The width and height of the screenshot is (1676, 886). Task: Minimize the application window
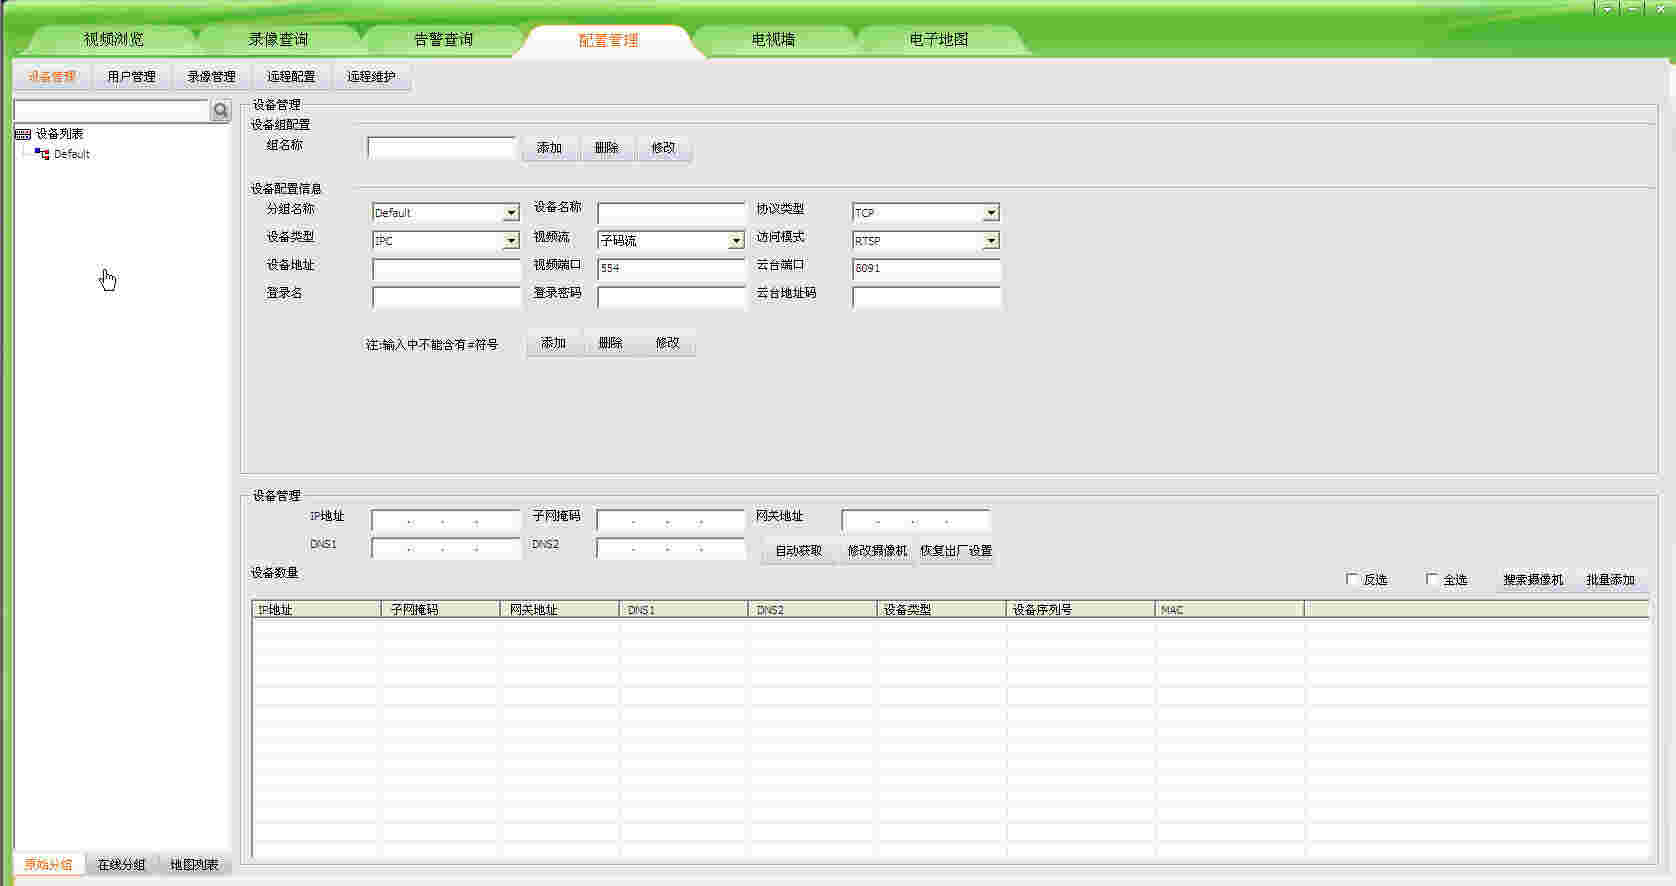pos(1634,8)
